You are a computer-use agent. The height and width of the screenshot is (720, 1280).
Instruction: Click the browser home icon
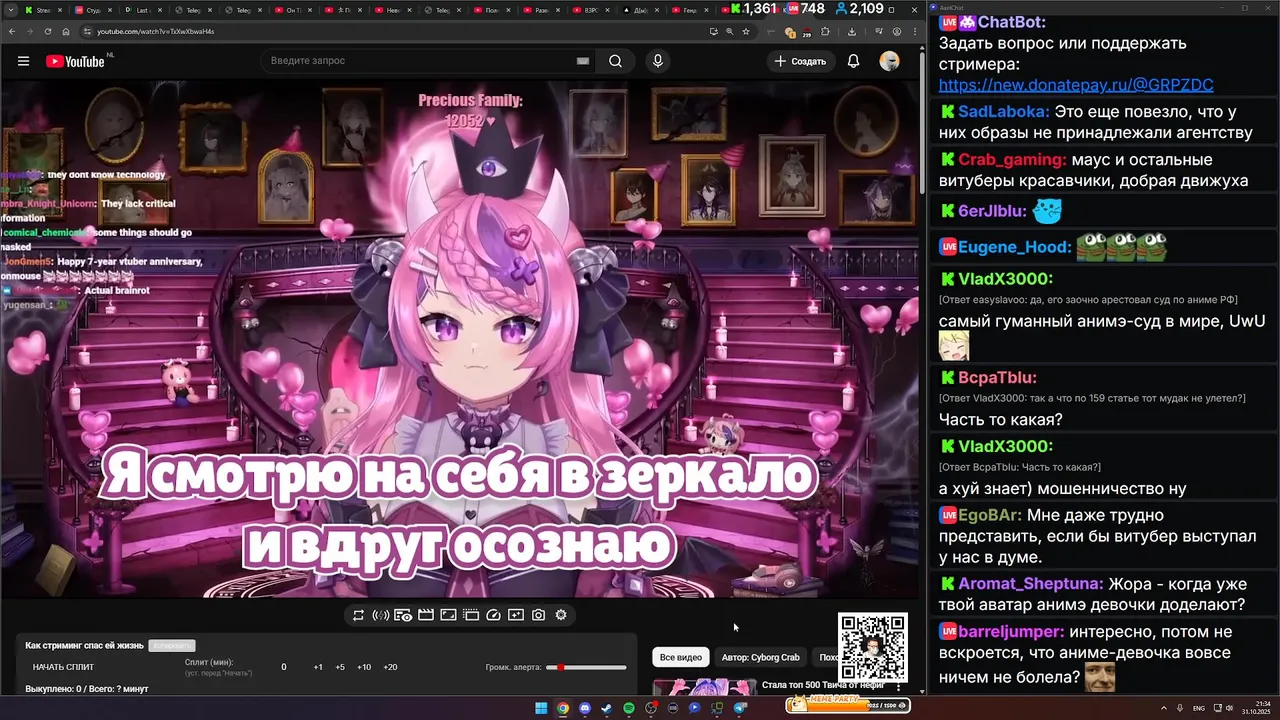pyautogui.click(x=64, y=31)
